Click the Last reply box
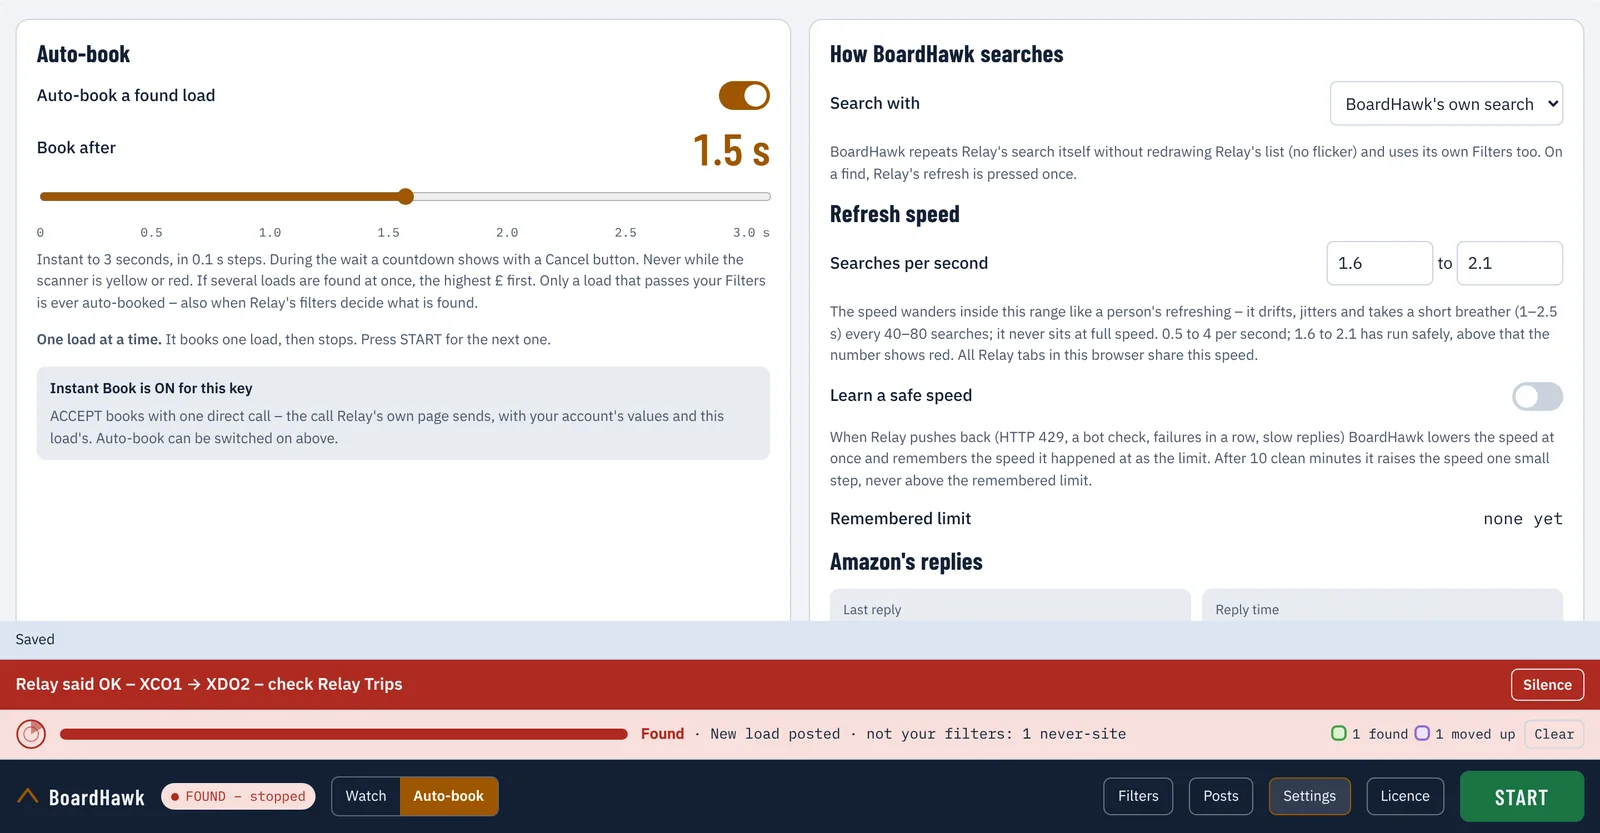Viewport: 1600px width, 833px height. [1010, 605]
